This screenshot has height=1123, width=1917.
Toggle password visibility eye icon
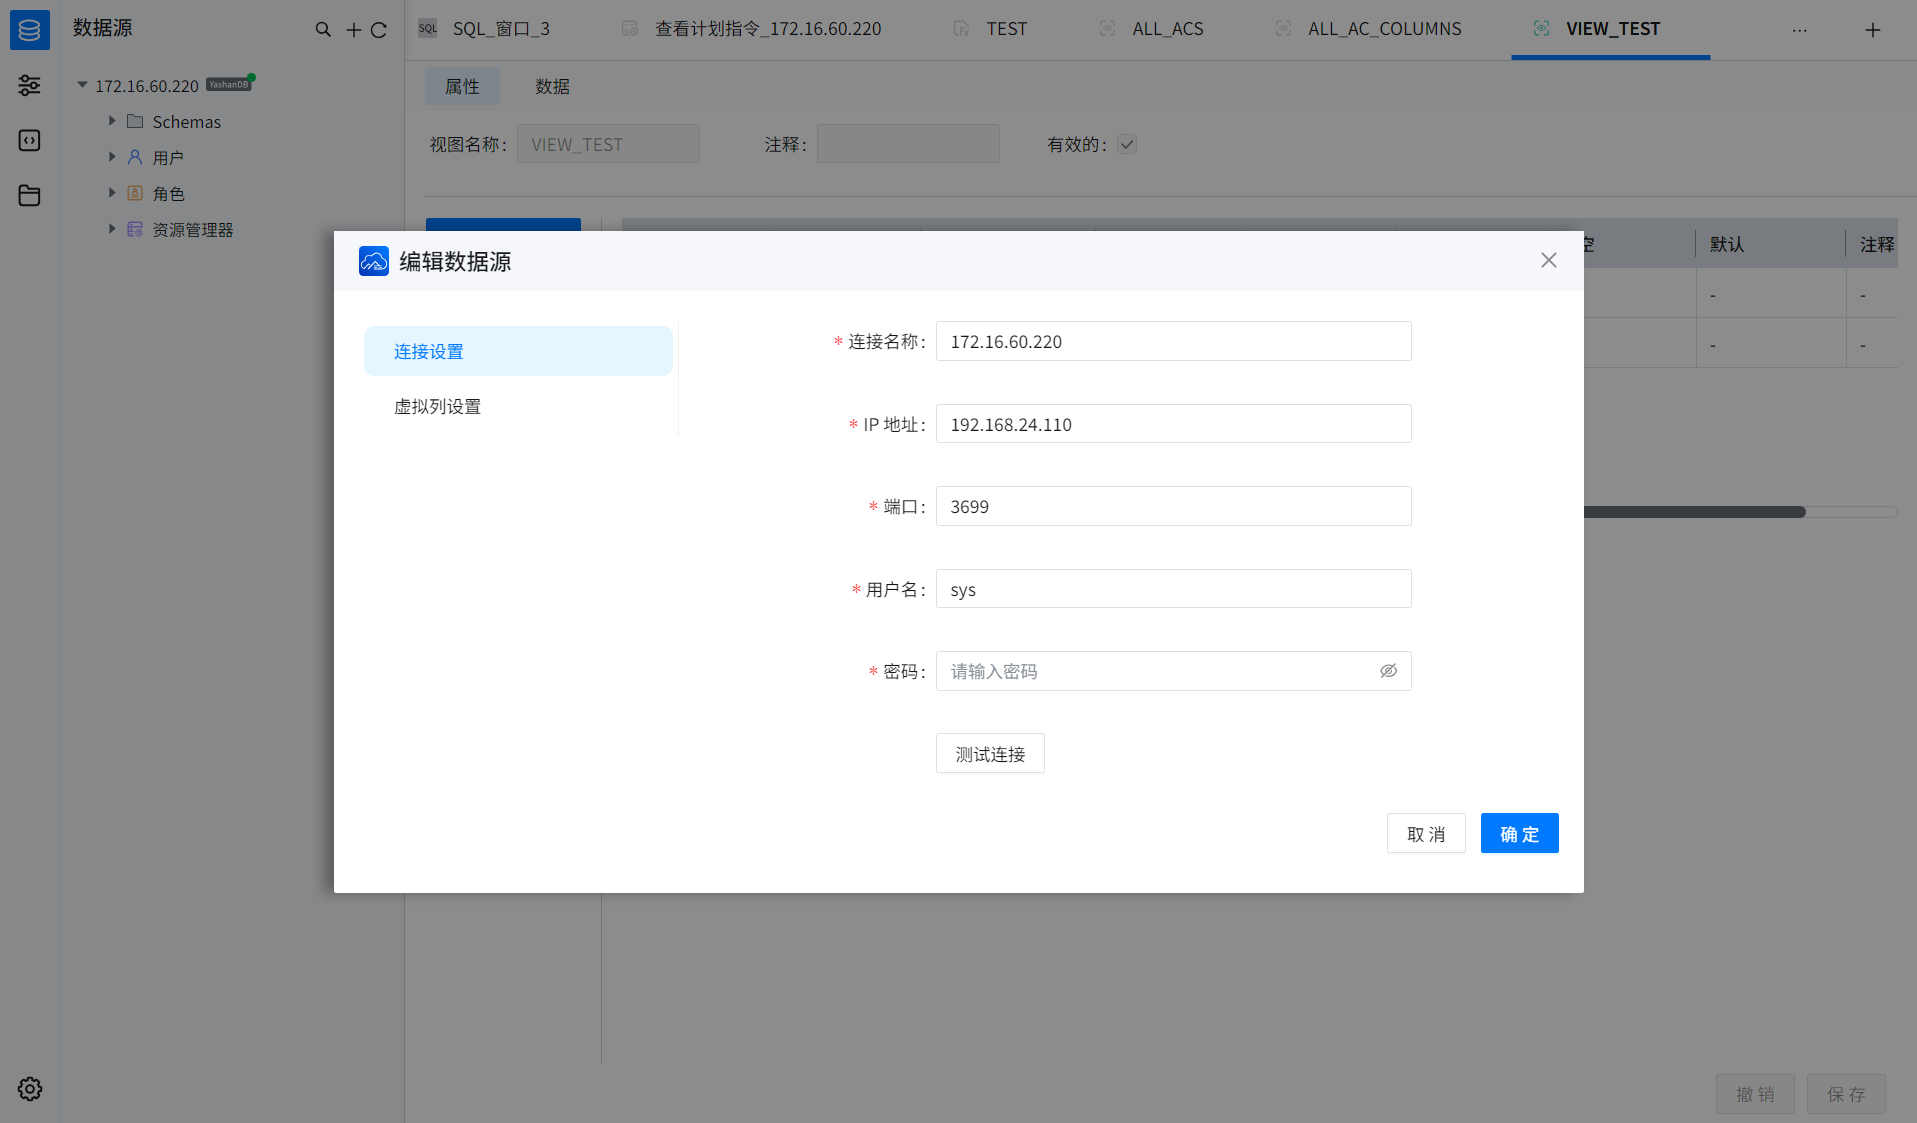[x=1388, y=671]
